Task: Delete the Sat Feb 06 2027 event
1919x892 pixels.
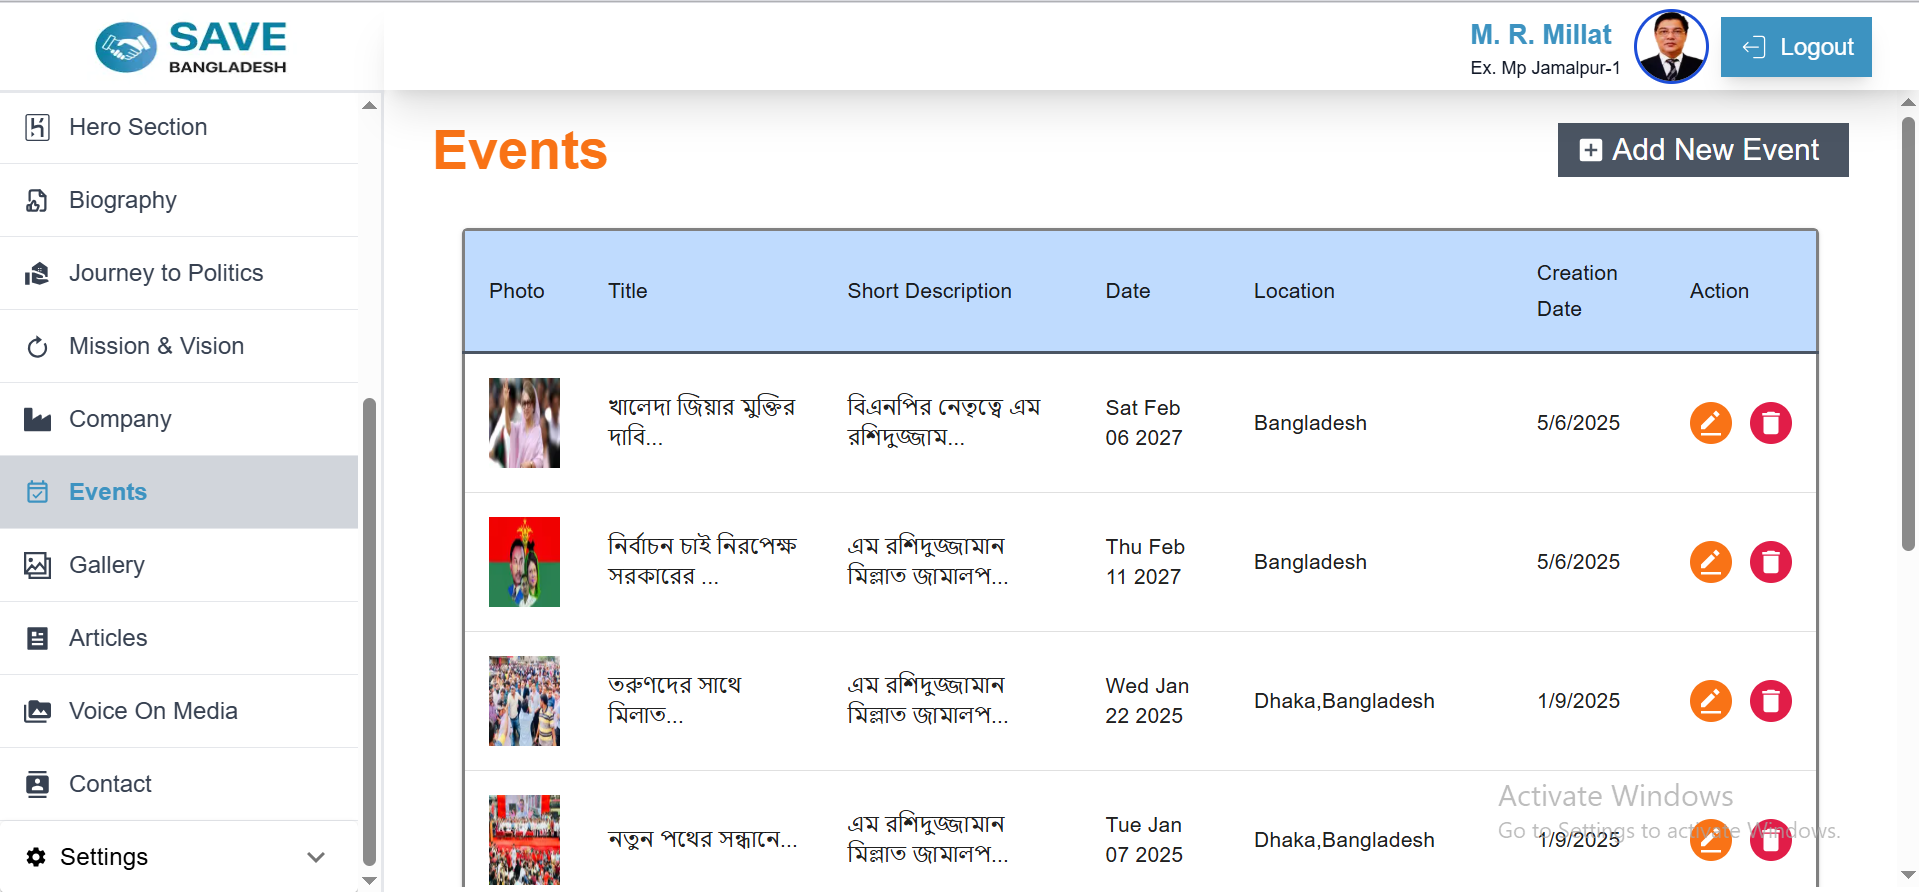Action: (x=1770, y=423)
